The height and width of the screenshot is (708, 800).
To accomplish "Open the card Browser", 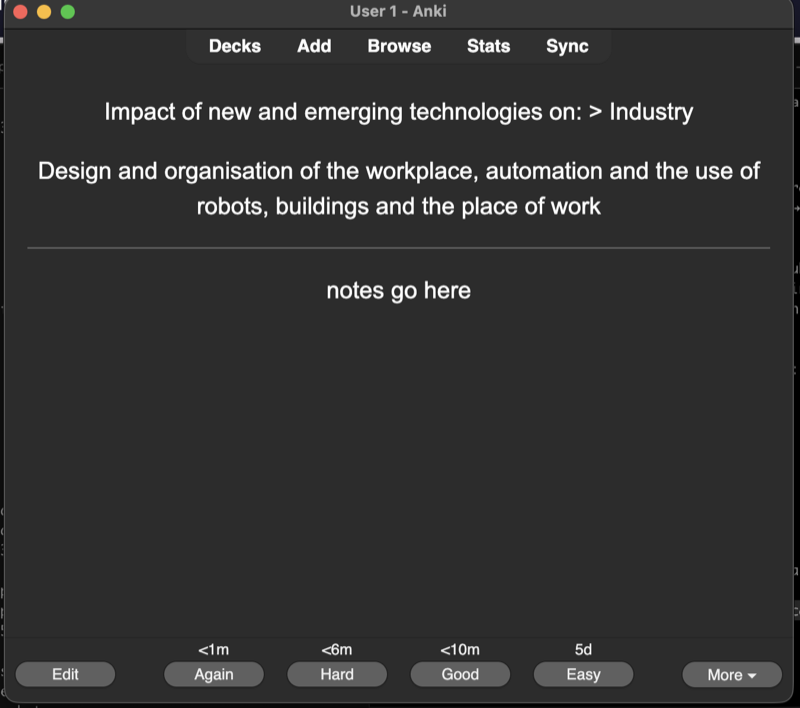I will pos(398,46).
